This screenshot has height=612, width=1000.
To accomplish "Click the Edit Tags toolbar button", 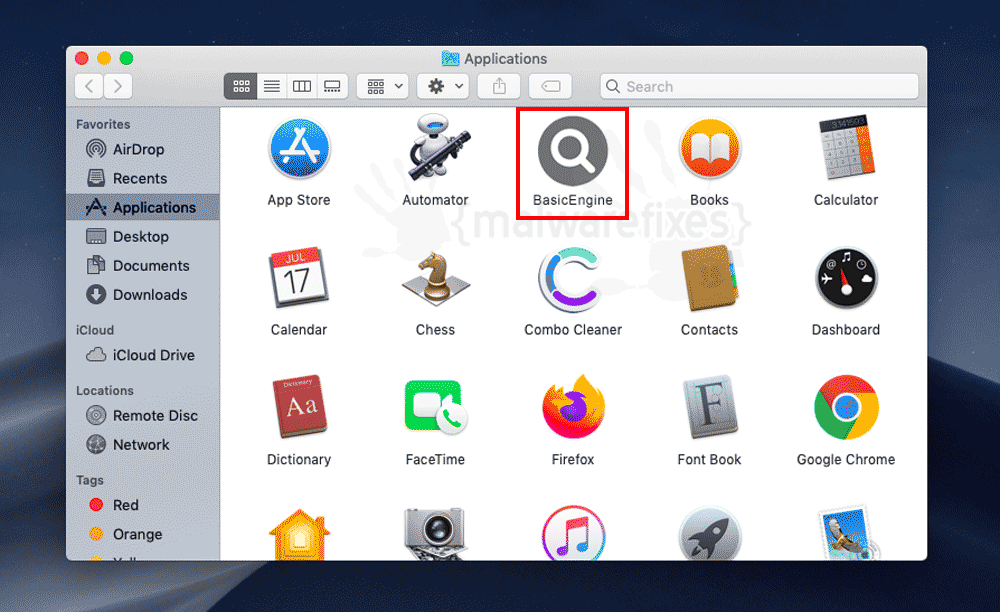I will click(550, 86).
